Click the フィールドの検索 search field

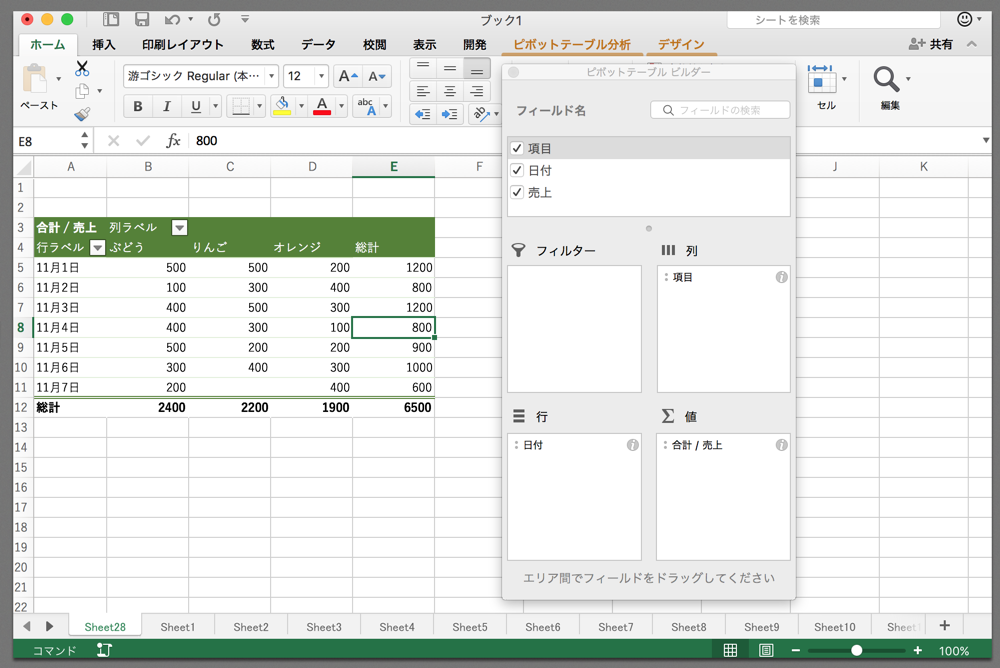pyautogui.click(x=720, y=110)
